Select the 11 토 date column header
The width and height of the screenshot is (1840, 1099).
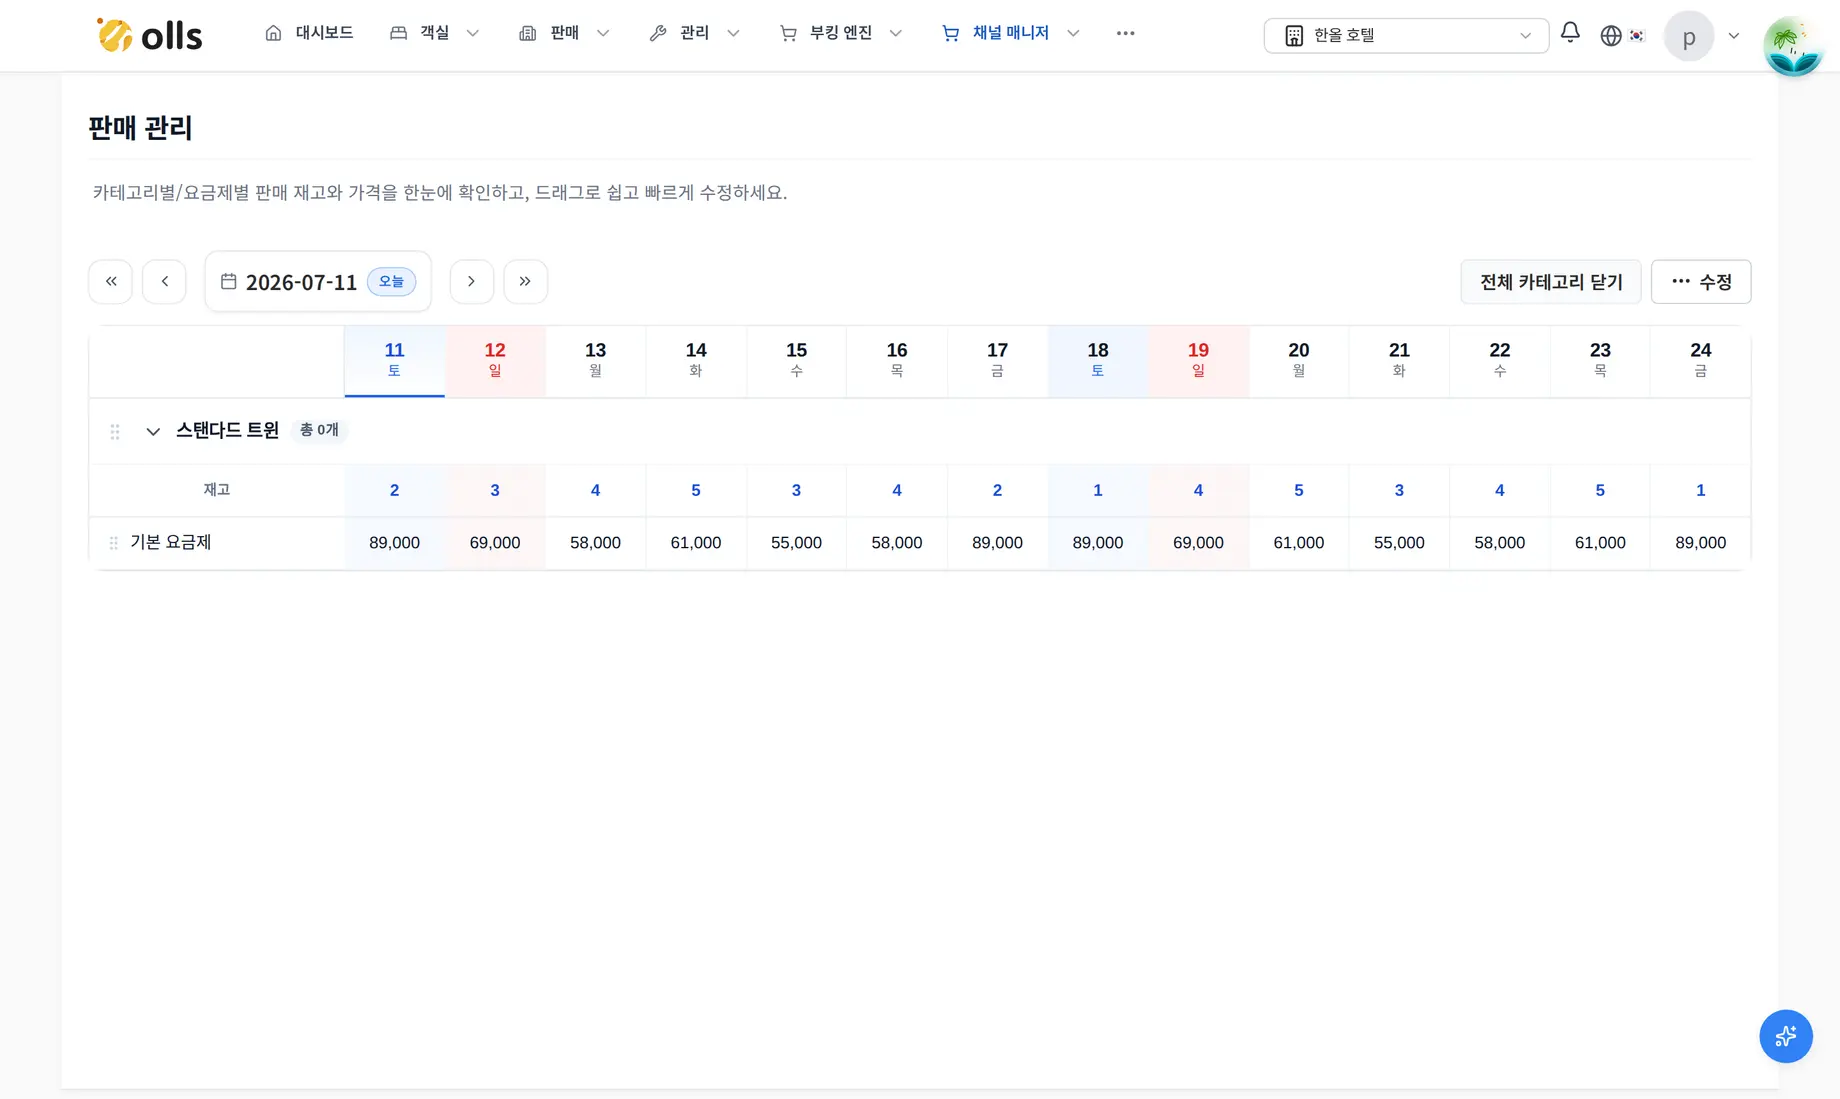coord(394,360)
